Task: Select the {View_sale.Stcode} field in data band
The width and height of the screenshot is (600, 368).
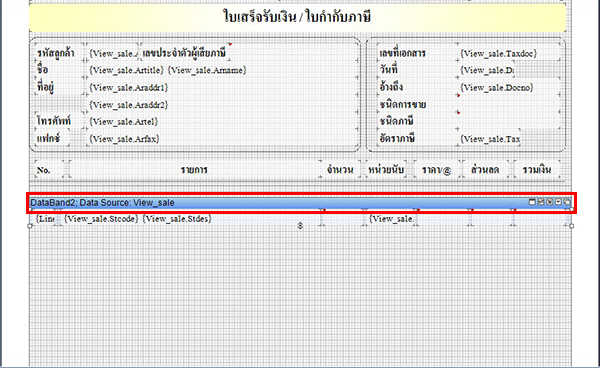Action: pos(101,218)
